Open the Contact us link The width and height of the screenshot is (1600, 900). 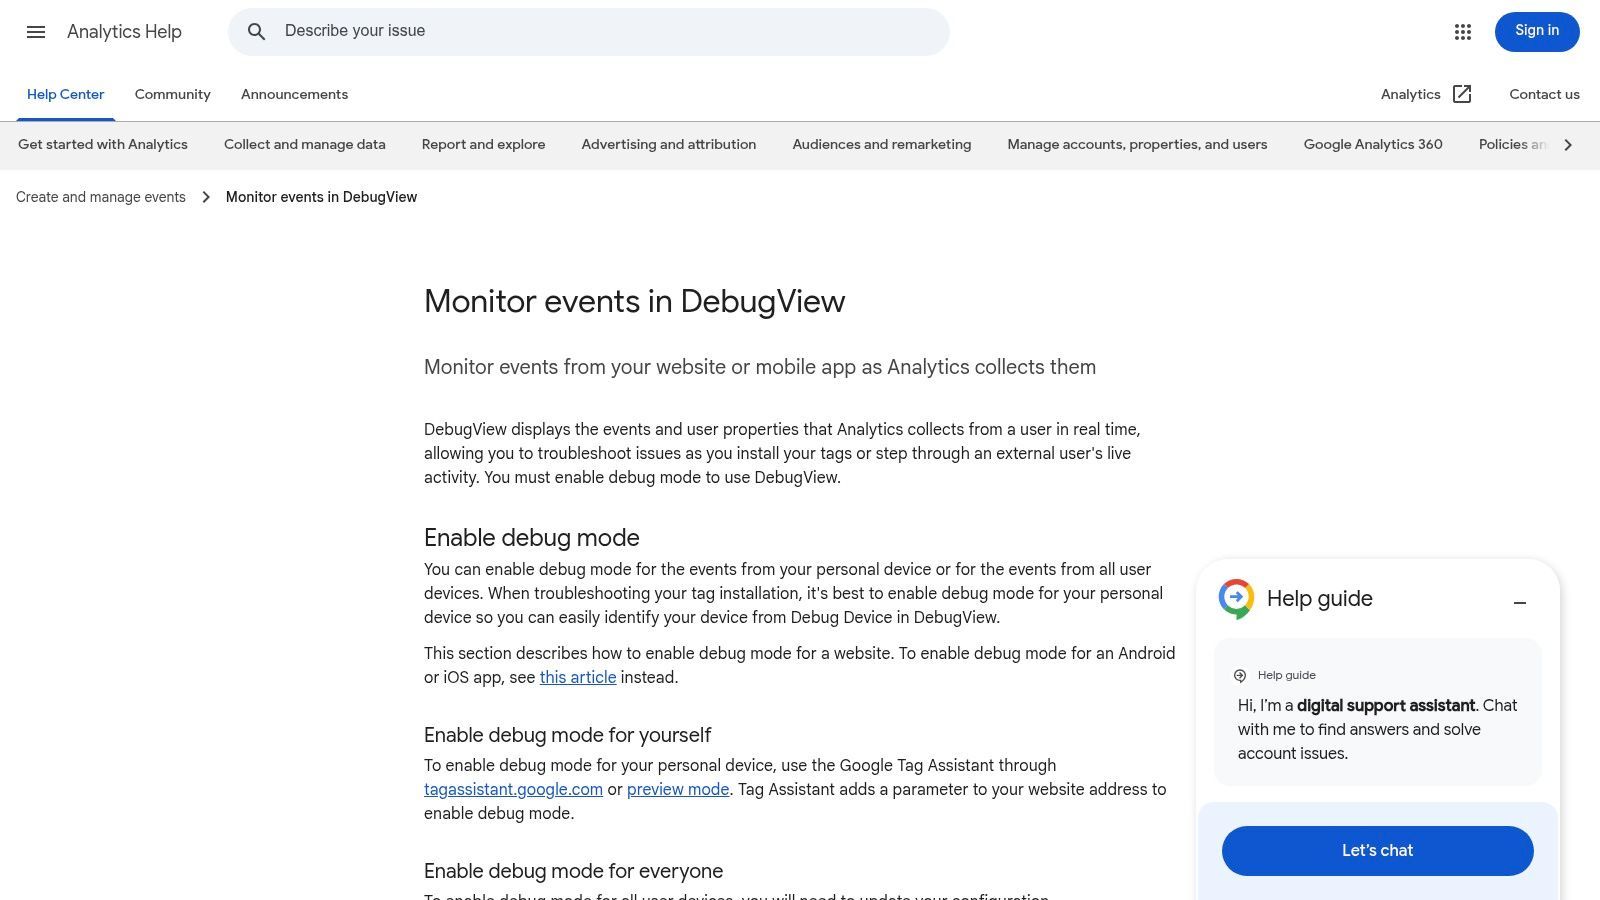tap(1544, 94)
